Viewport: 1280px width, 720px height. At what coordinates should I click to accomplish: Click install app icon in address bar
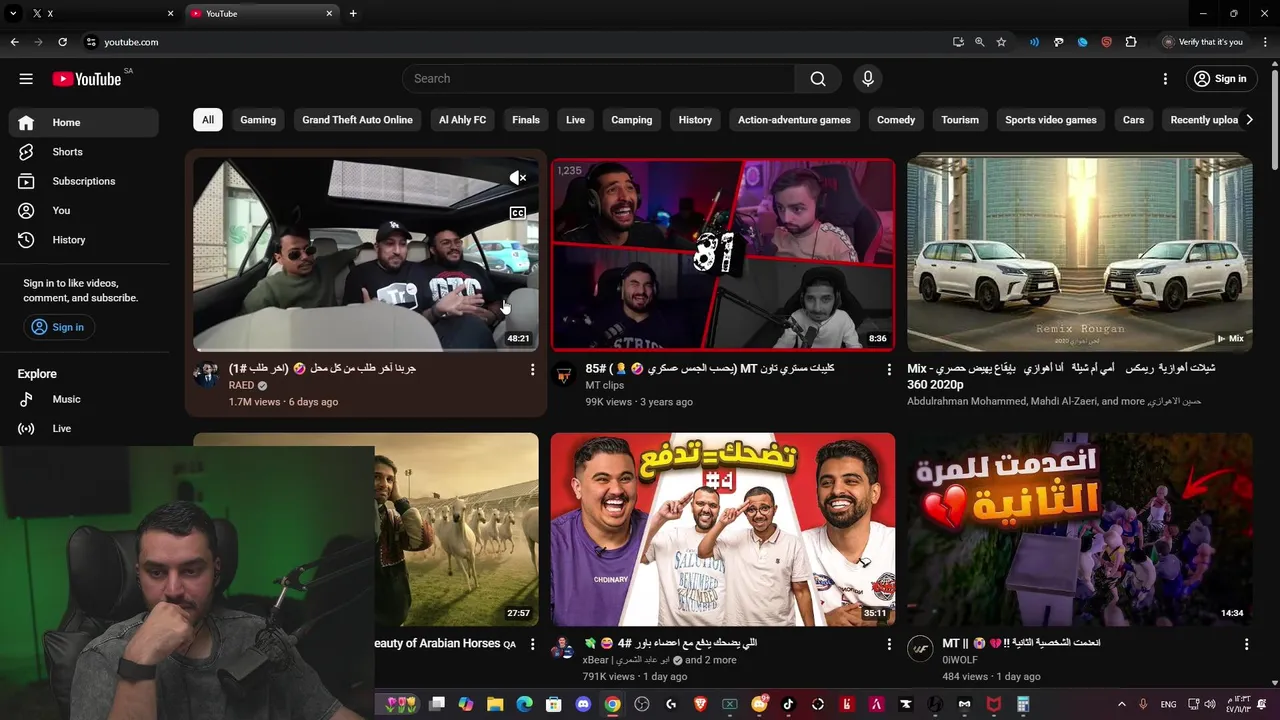(x=958, y=42)
